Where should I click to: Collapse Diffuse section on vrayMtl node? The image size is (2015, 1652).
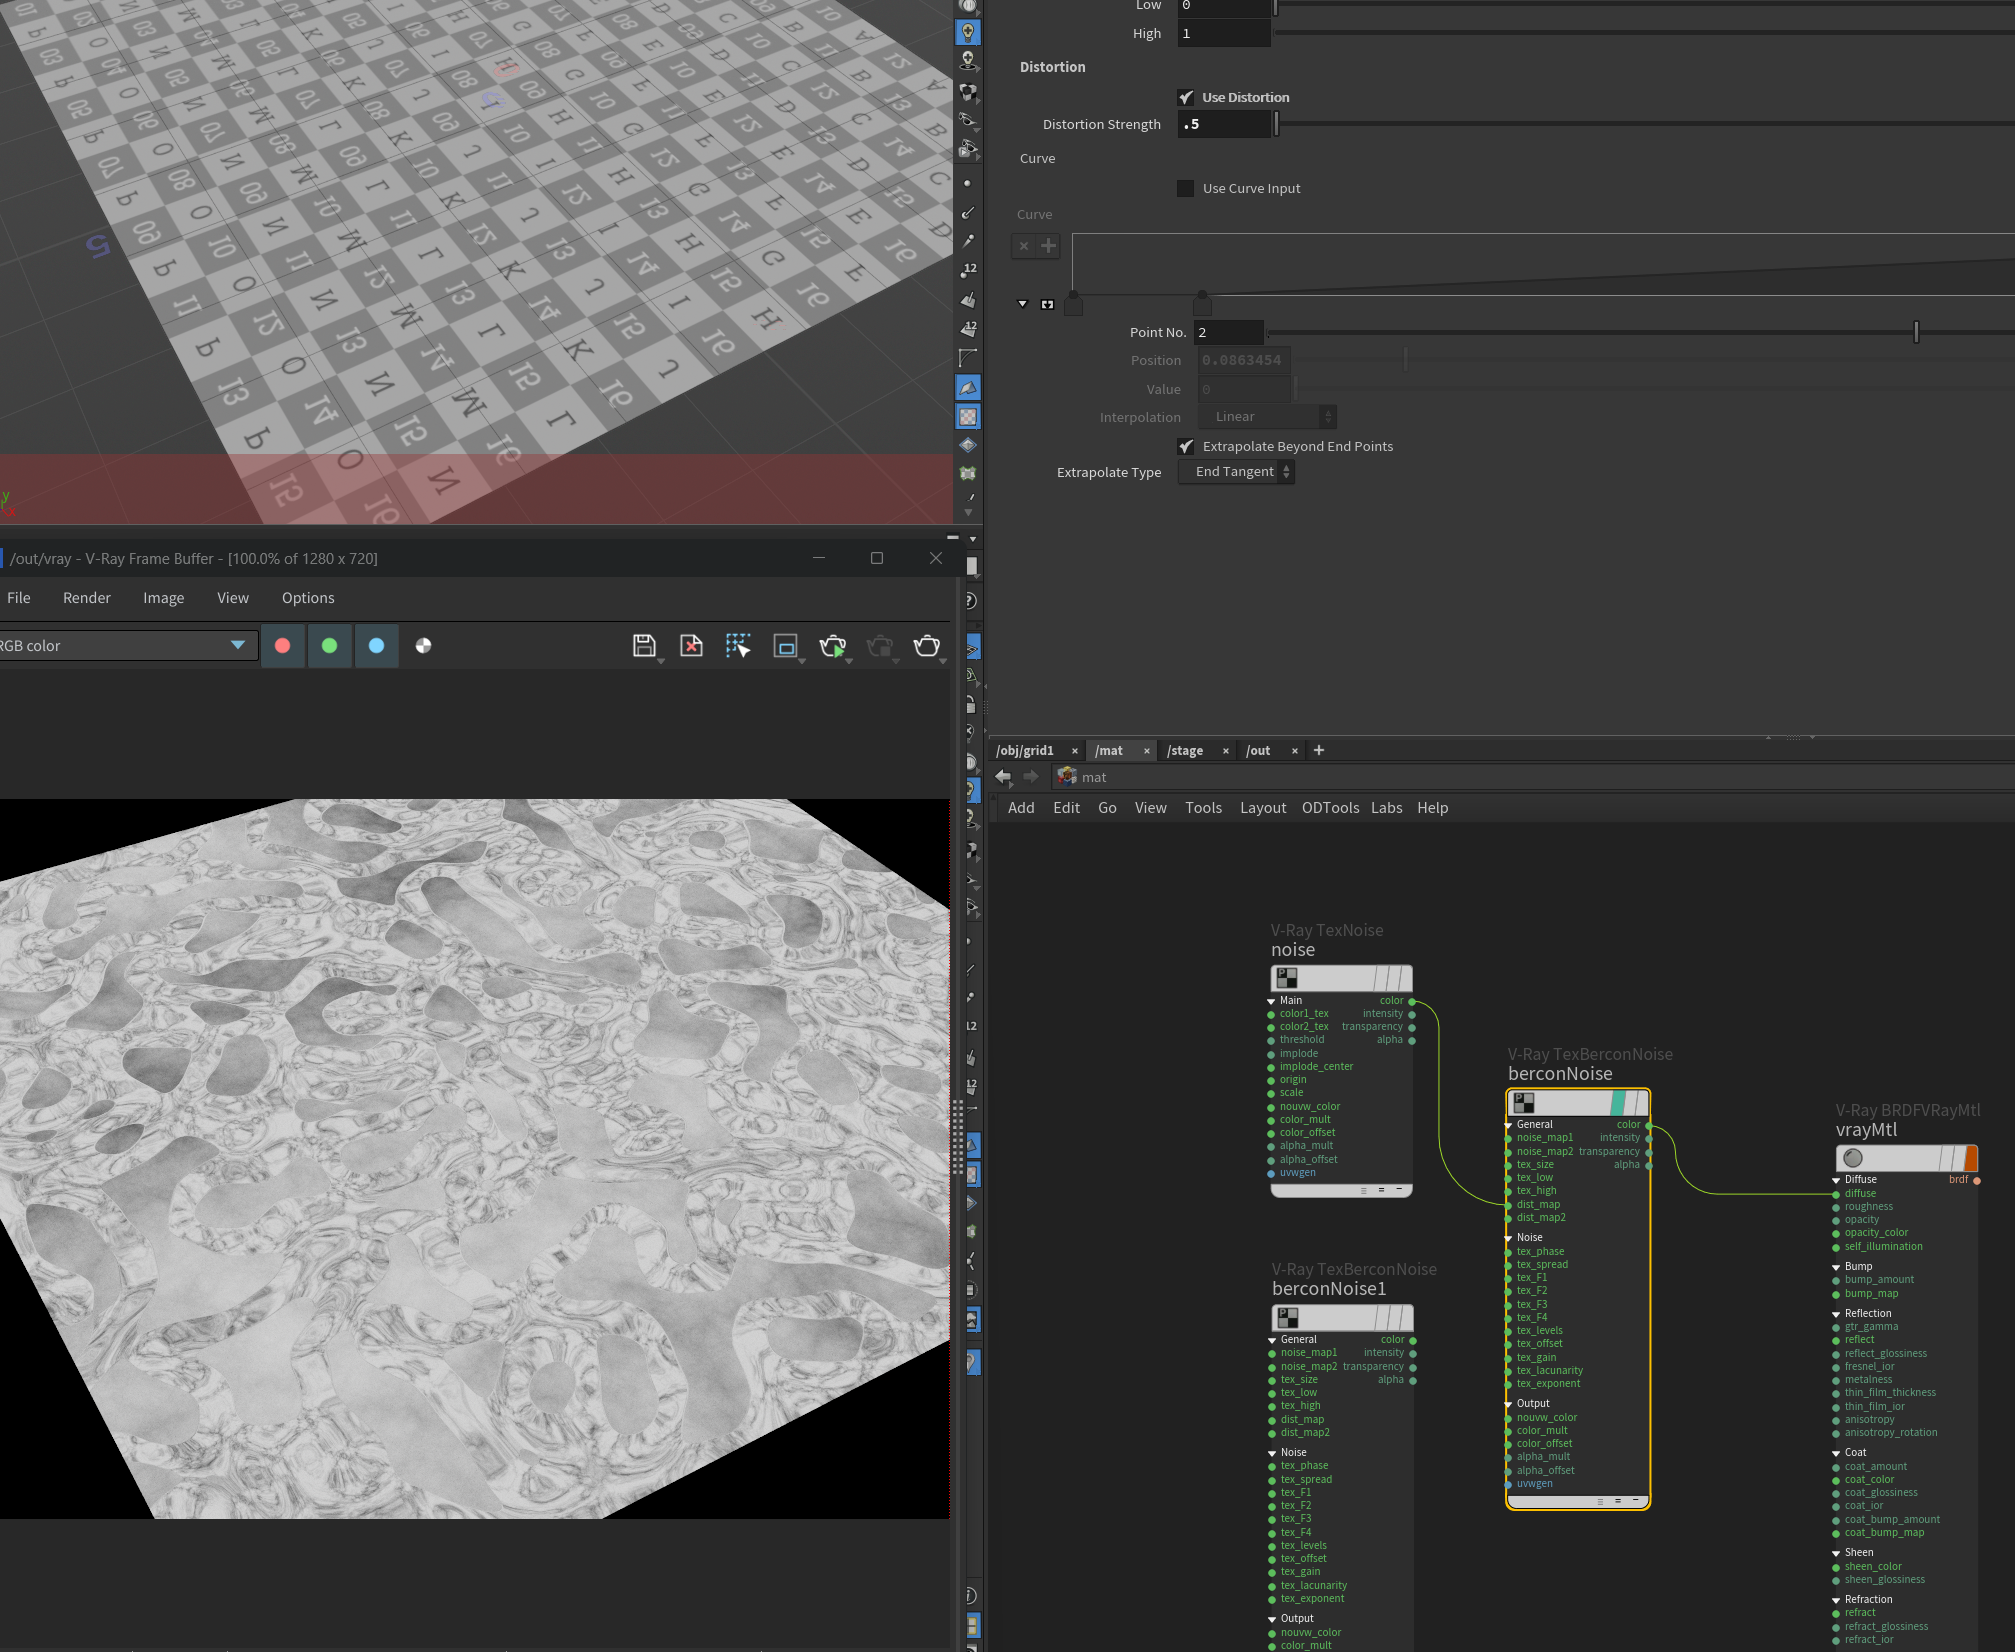(x=1837, y=1180)
